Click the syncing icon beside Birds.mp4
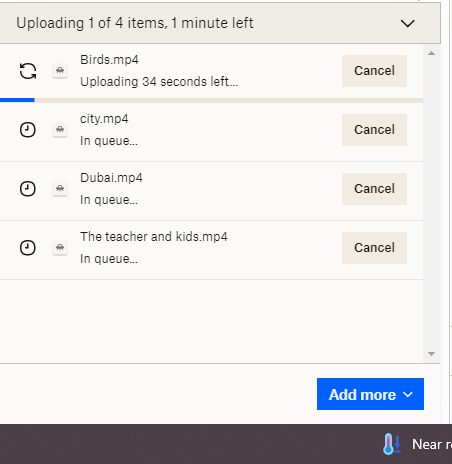 click(x=28, y=71)
